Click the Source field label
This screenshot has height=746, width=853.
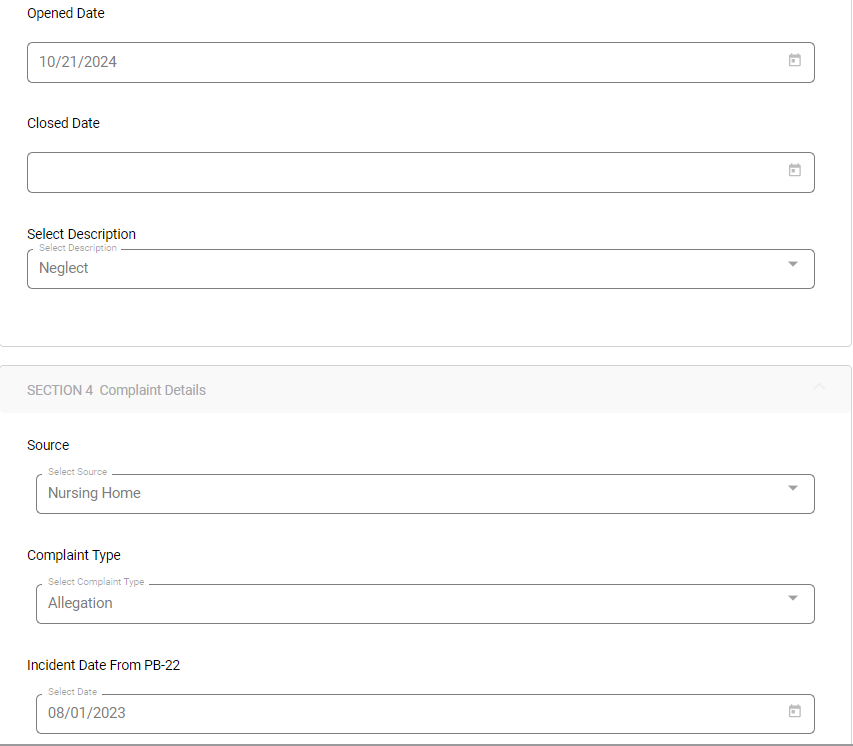[48, 445]
